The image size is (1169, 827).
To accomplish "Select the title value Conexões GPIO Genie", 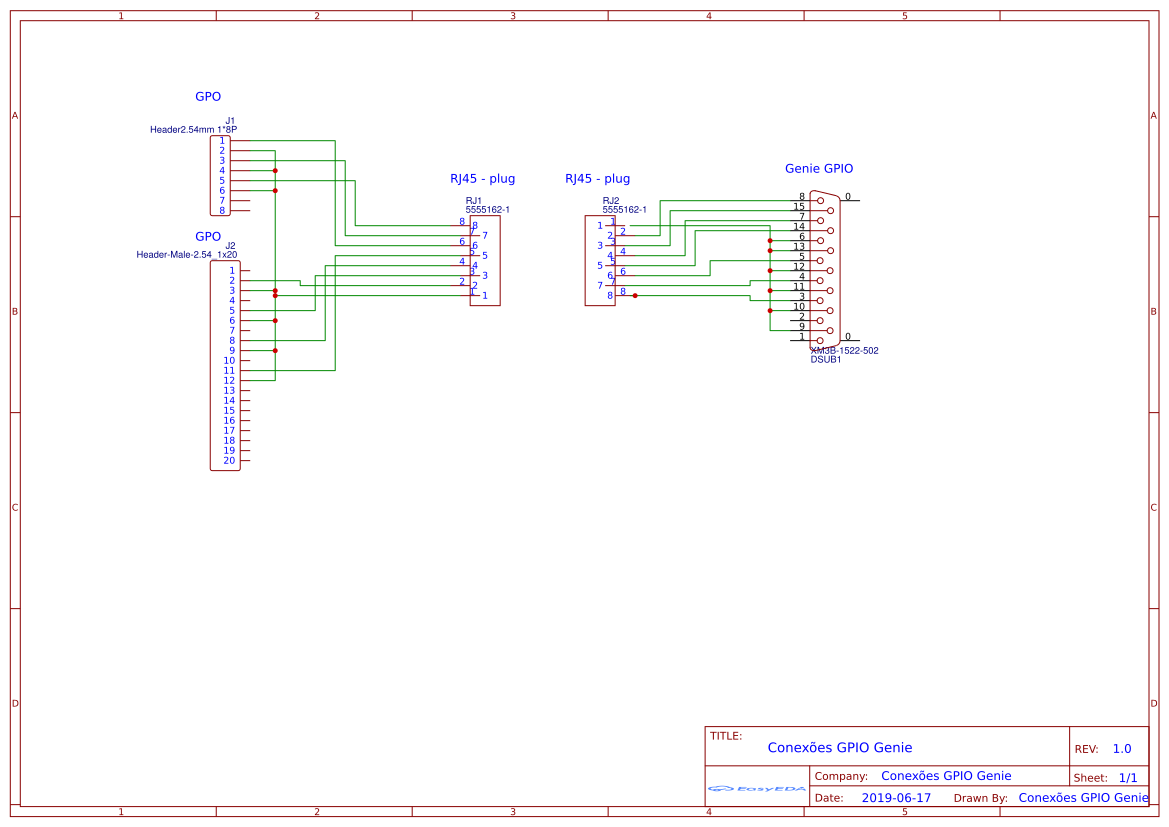I will click(x=839, y=748).
